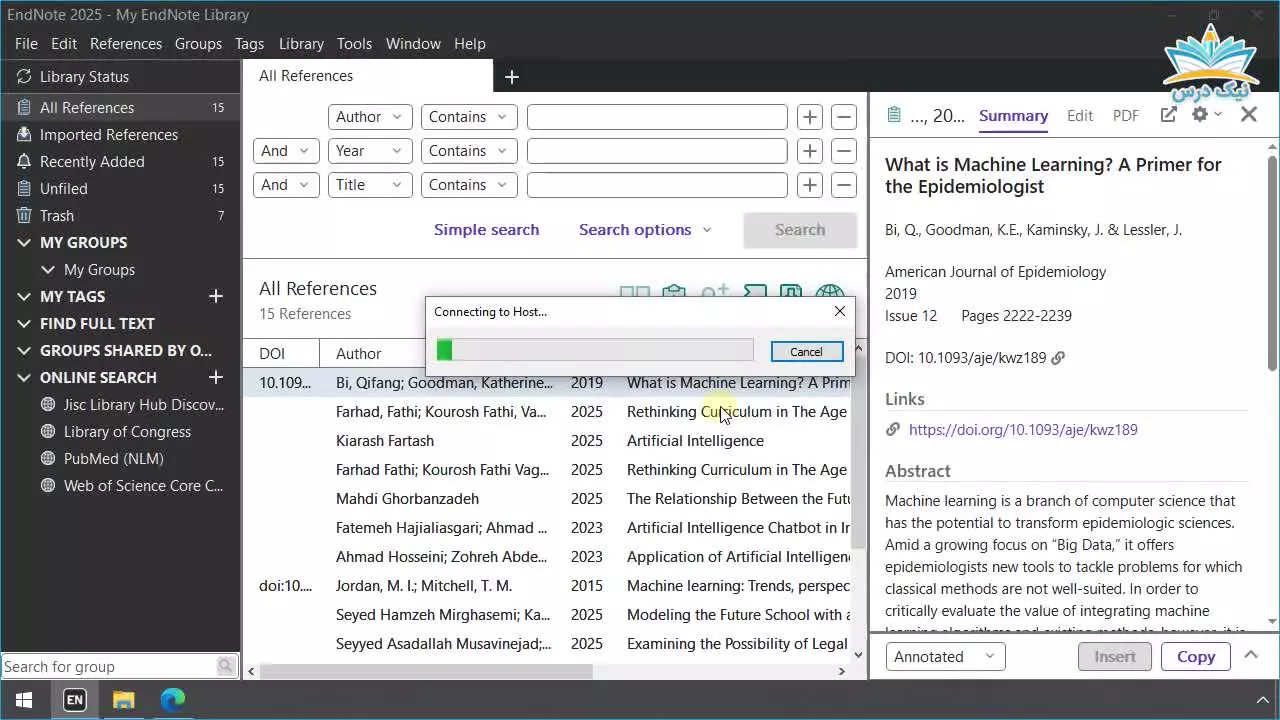
Task: Open the And operator dropdown for Year row
Action: pyautogui.click(x=286, y=151)
